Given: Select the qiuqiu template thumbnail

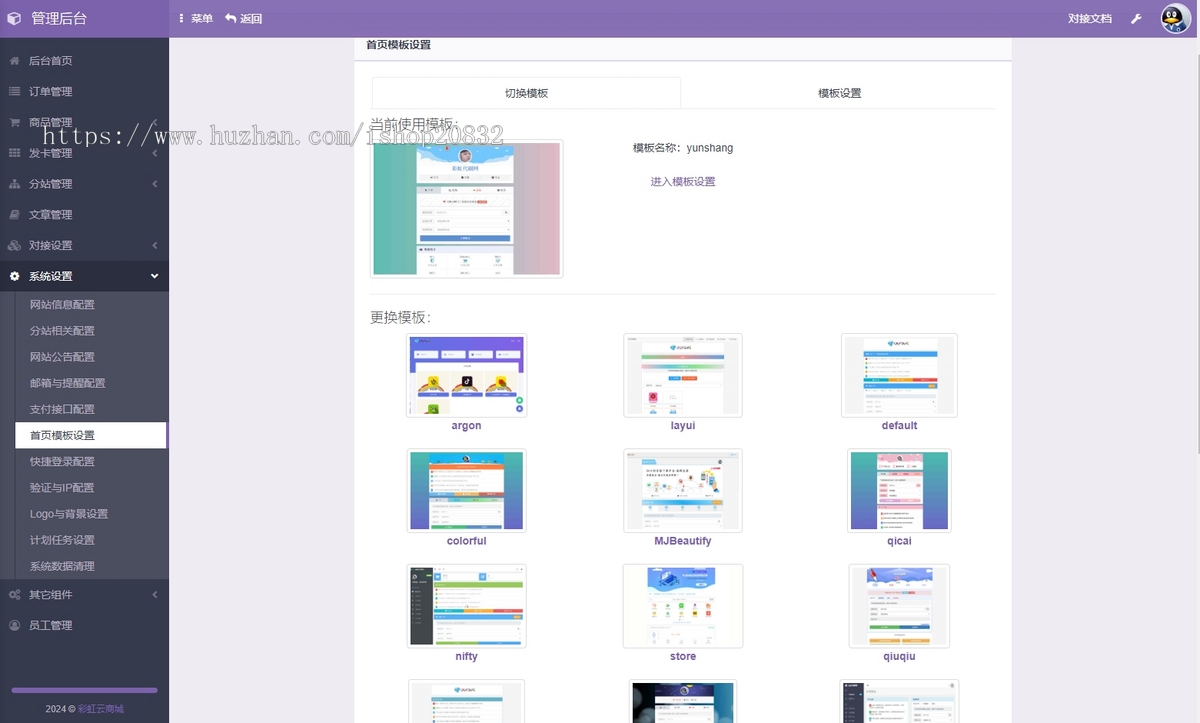Looking at the screenshot, I should 899,606.
